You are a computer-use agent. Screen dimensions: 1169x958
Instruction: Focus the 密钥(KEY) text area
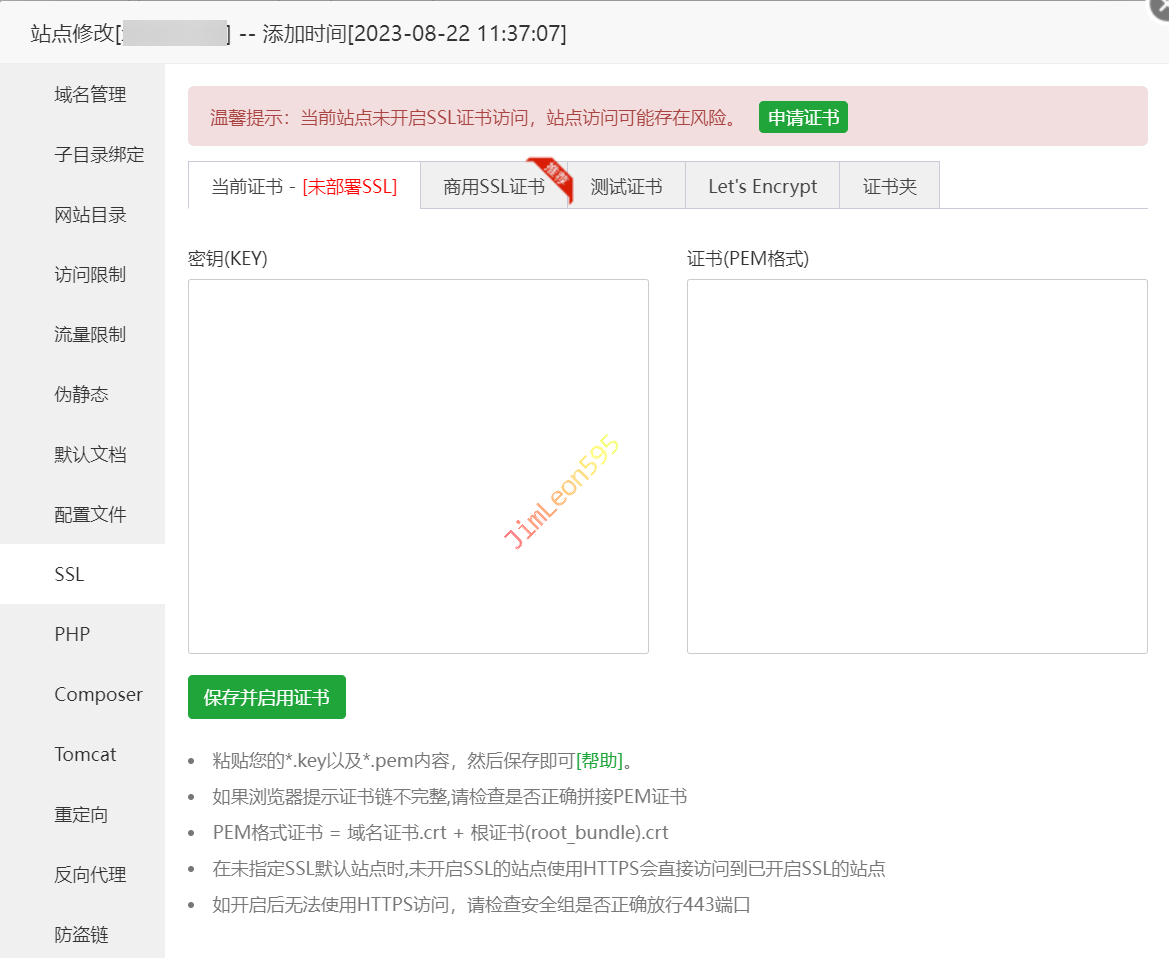click(418, 466)
